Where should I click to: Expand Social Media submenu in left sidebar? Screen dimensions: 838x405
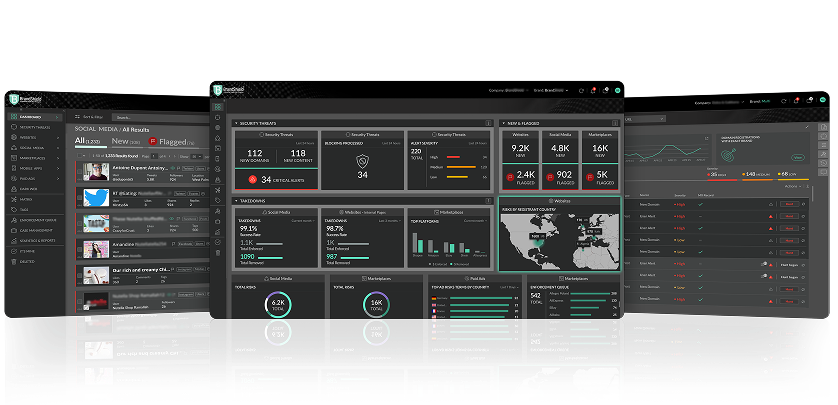click(x=58, y=147)
